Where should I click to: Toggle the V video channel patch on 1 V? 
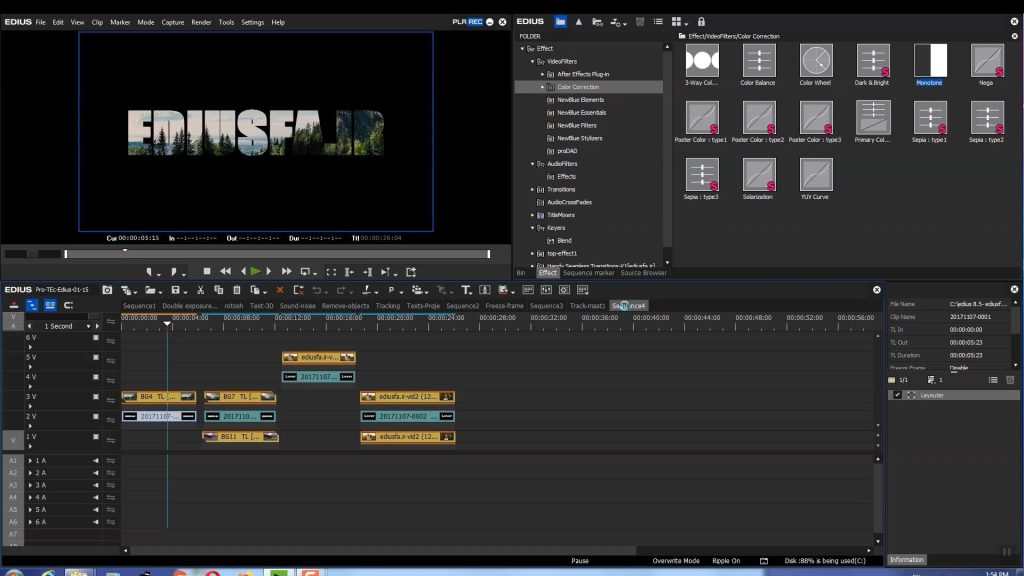click(x=13, y=440)
